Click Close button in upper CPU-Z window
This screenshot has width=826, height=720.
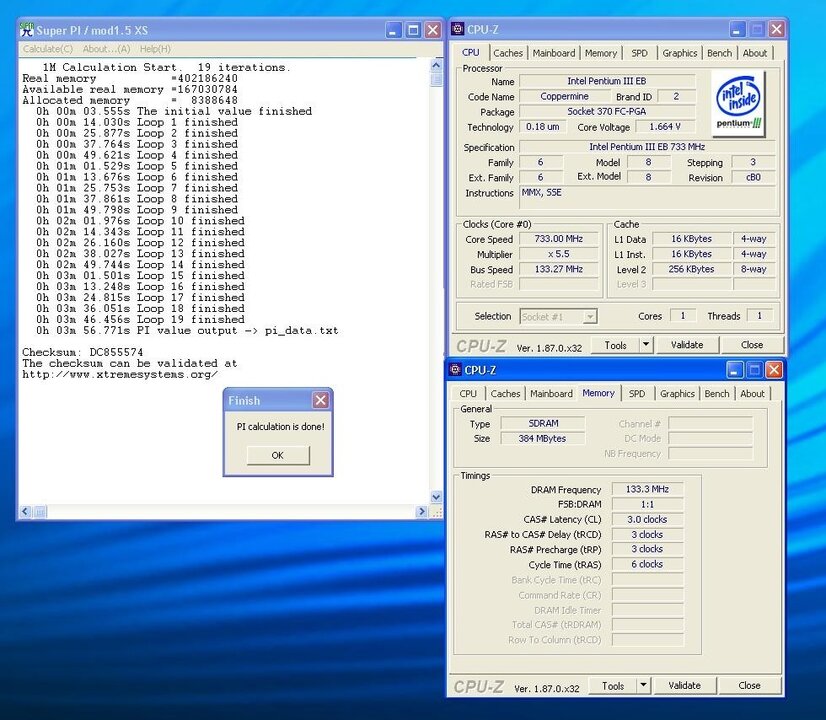click(752, 345)
